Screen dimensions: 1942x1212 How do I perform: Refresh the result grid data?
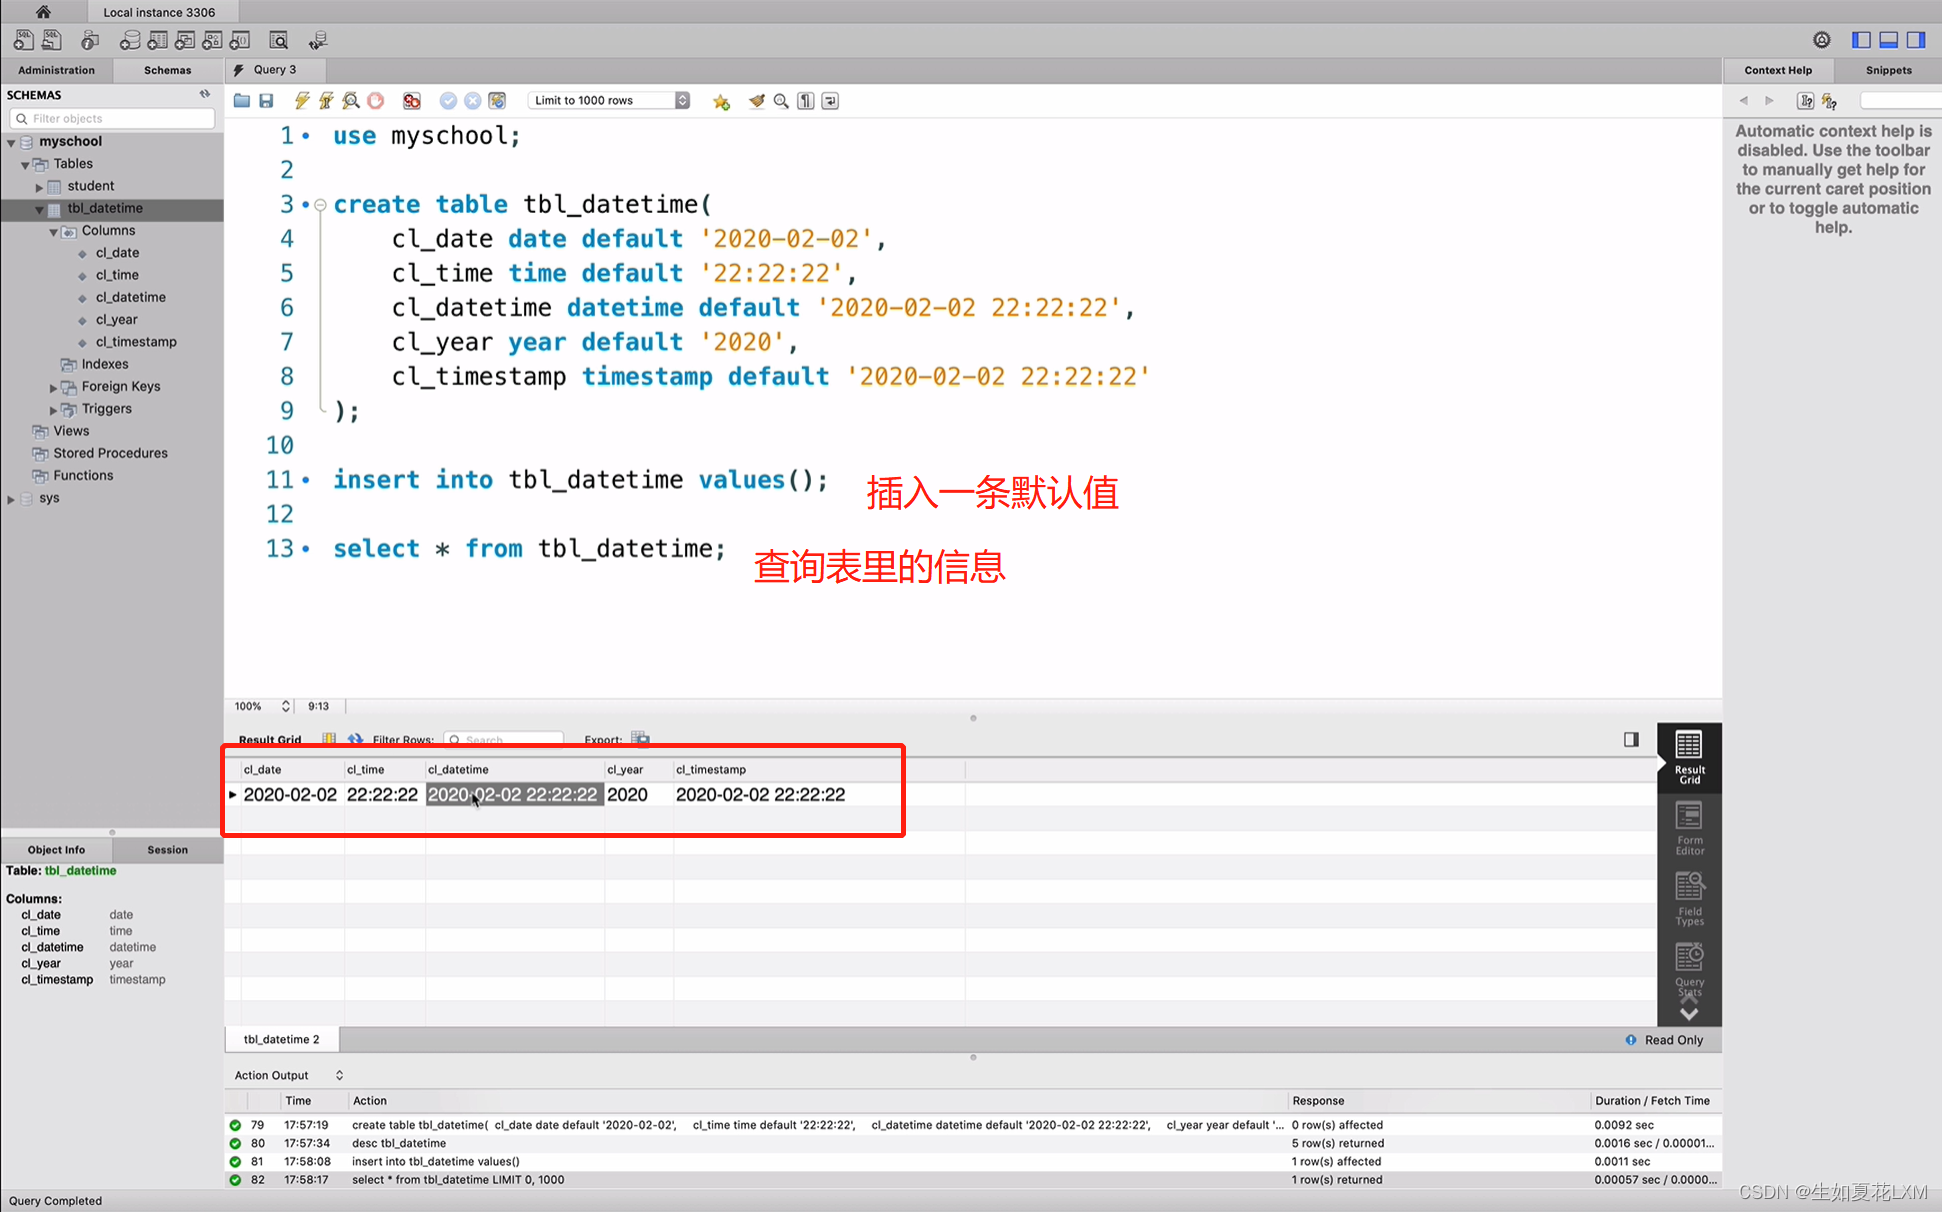(355, 739)
